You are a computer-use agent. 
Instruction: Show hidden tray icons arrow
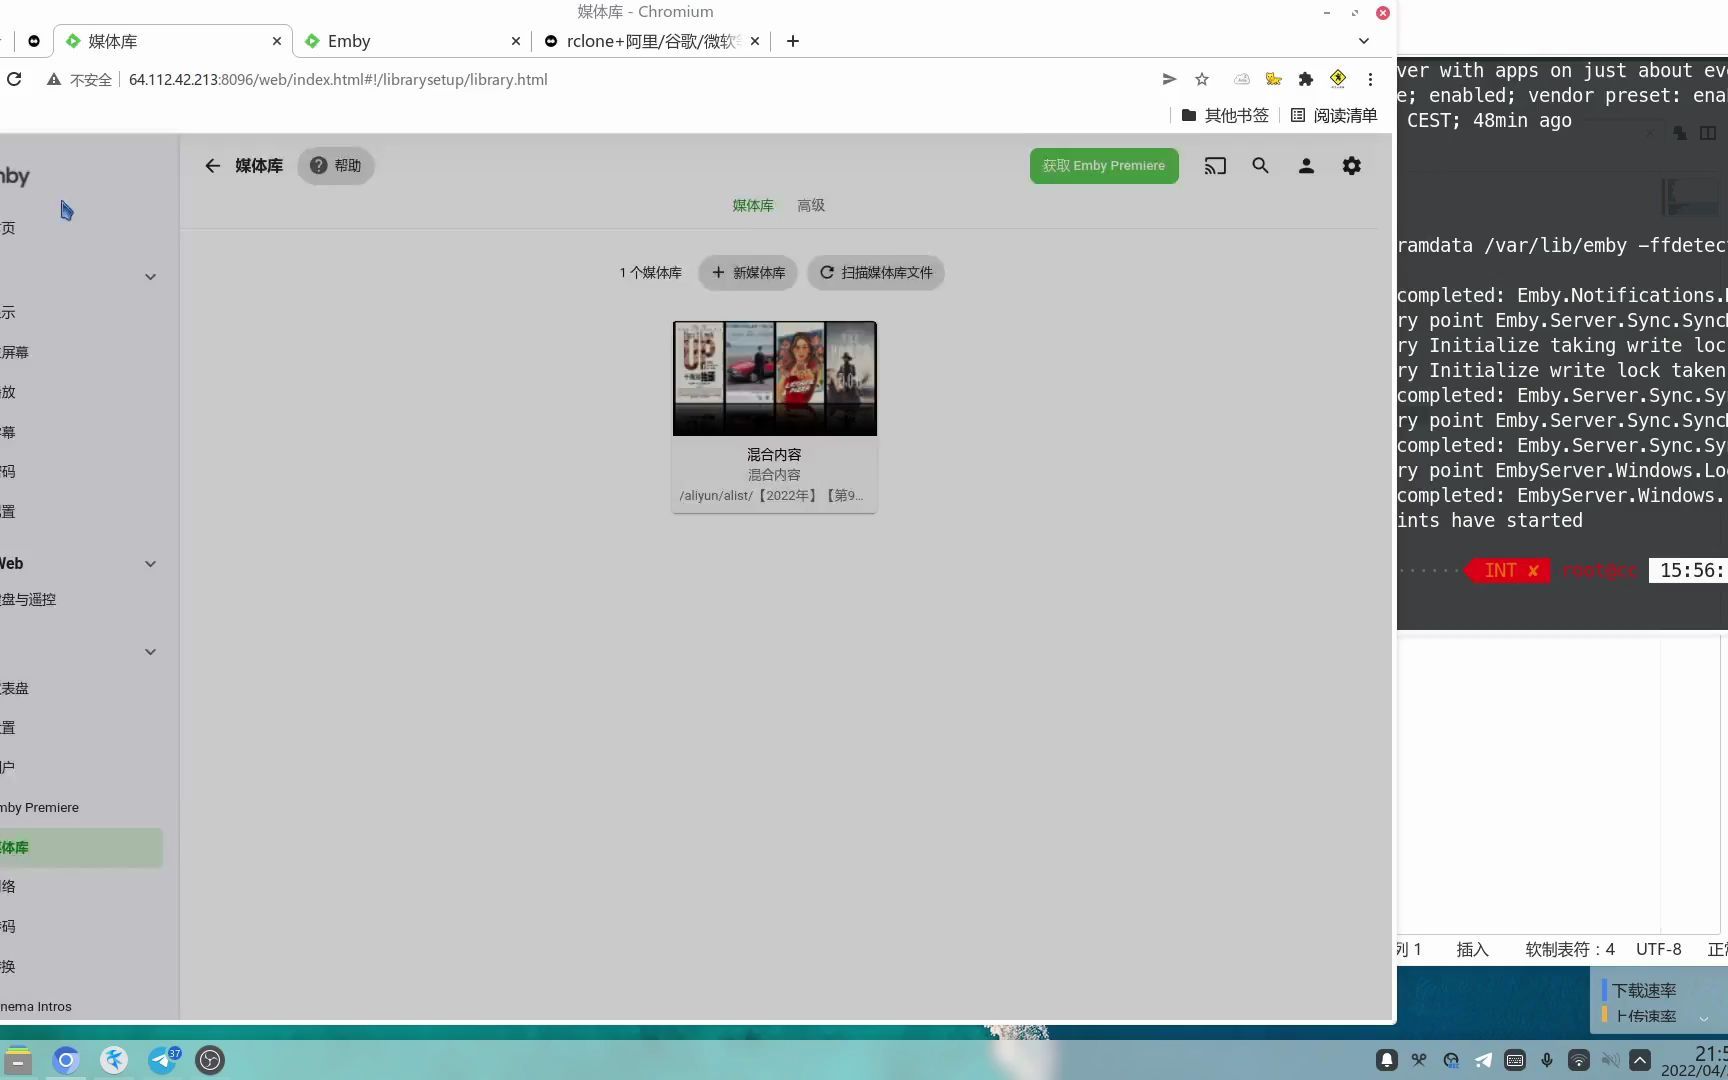coord(1640,1060)
